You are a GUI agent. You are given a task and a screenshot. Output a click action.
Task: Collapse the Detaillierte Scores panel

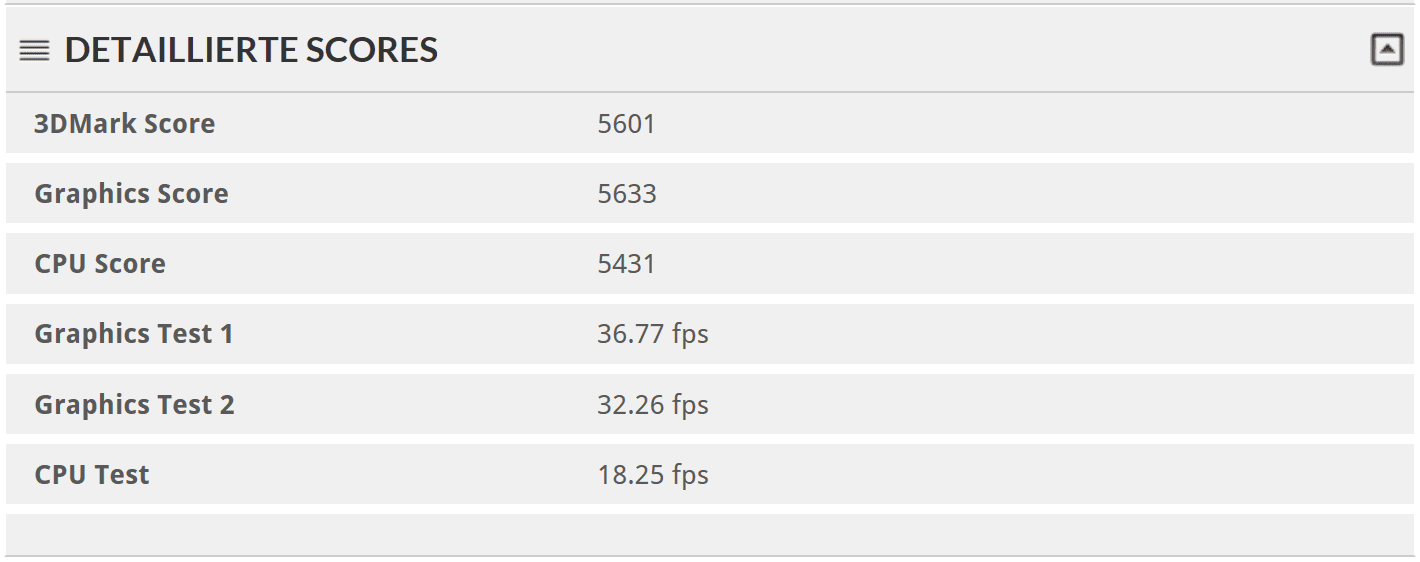coord(1387,49)
